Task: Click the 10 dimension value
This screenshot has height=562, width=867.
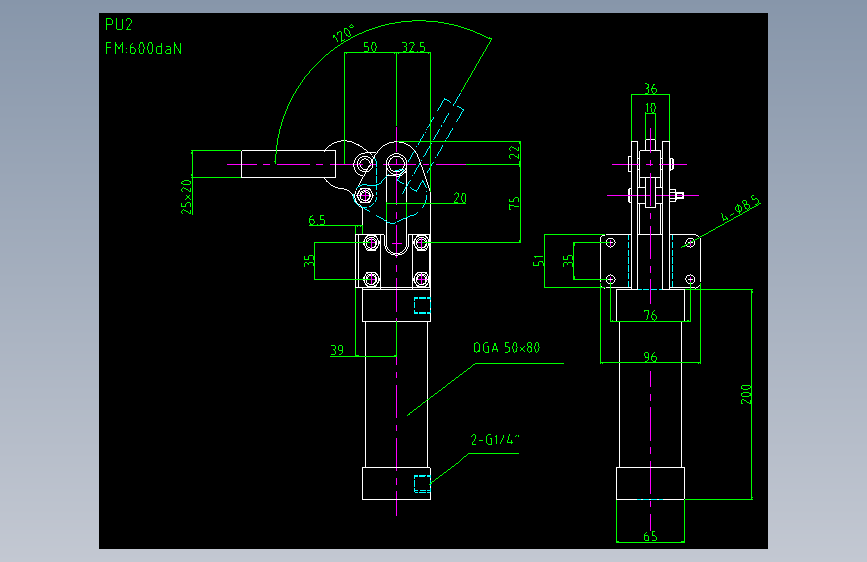Action: [x=651, y=108]
